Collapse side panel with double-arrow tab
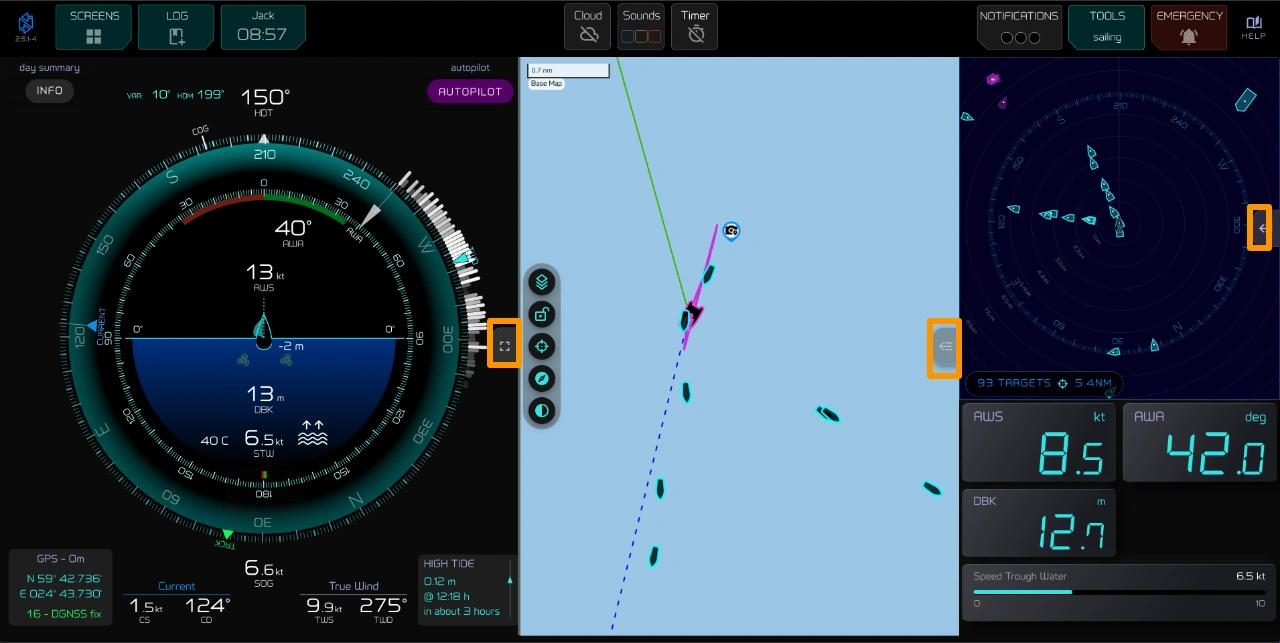1280x643 pixels. click(x=945, y=348)
